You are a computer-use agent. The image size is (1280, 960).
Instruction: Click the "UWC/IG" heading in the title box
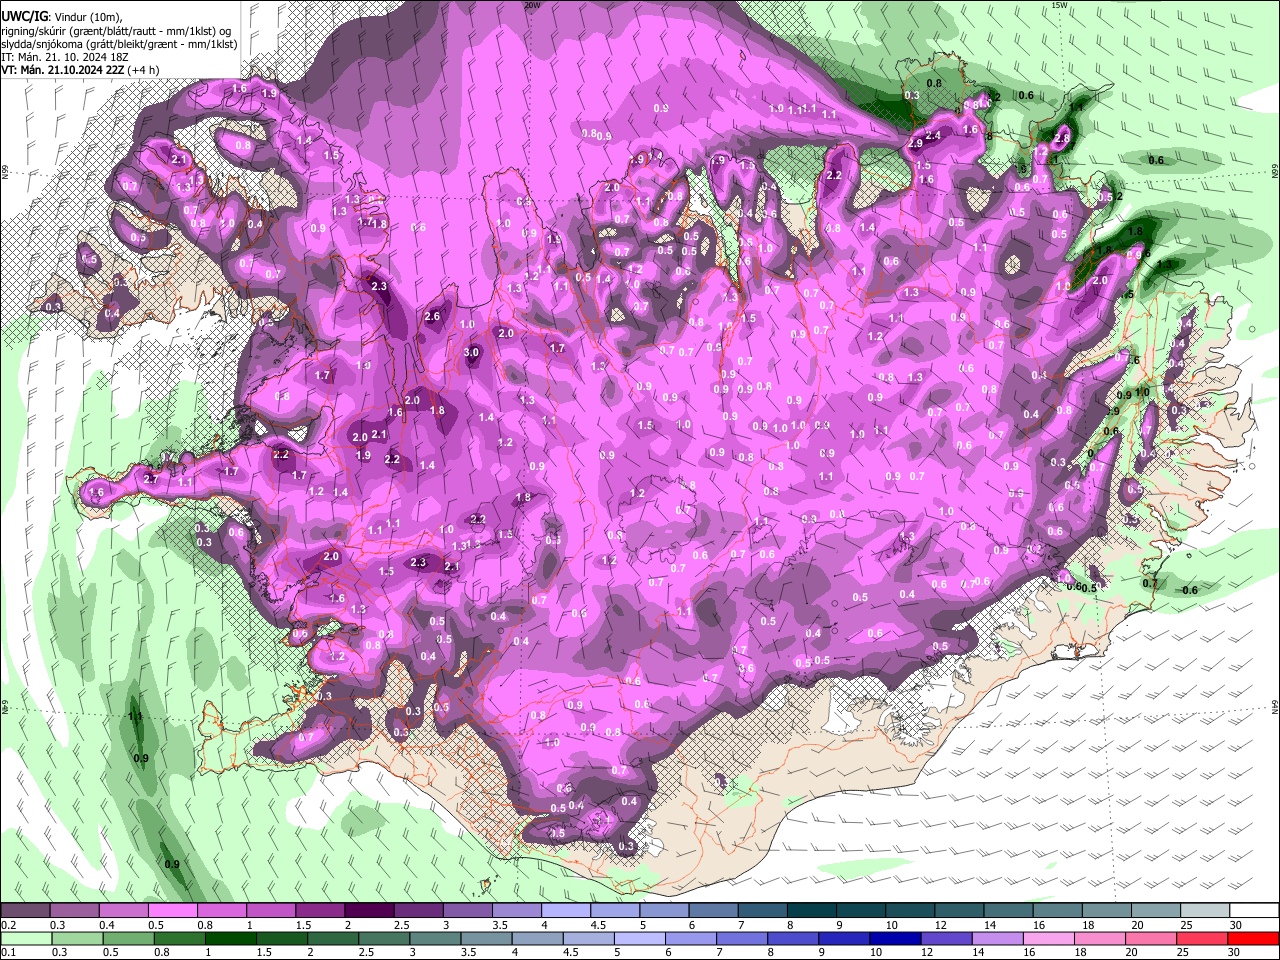pos(23,16)
